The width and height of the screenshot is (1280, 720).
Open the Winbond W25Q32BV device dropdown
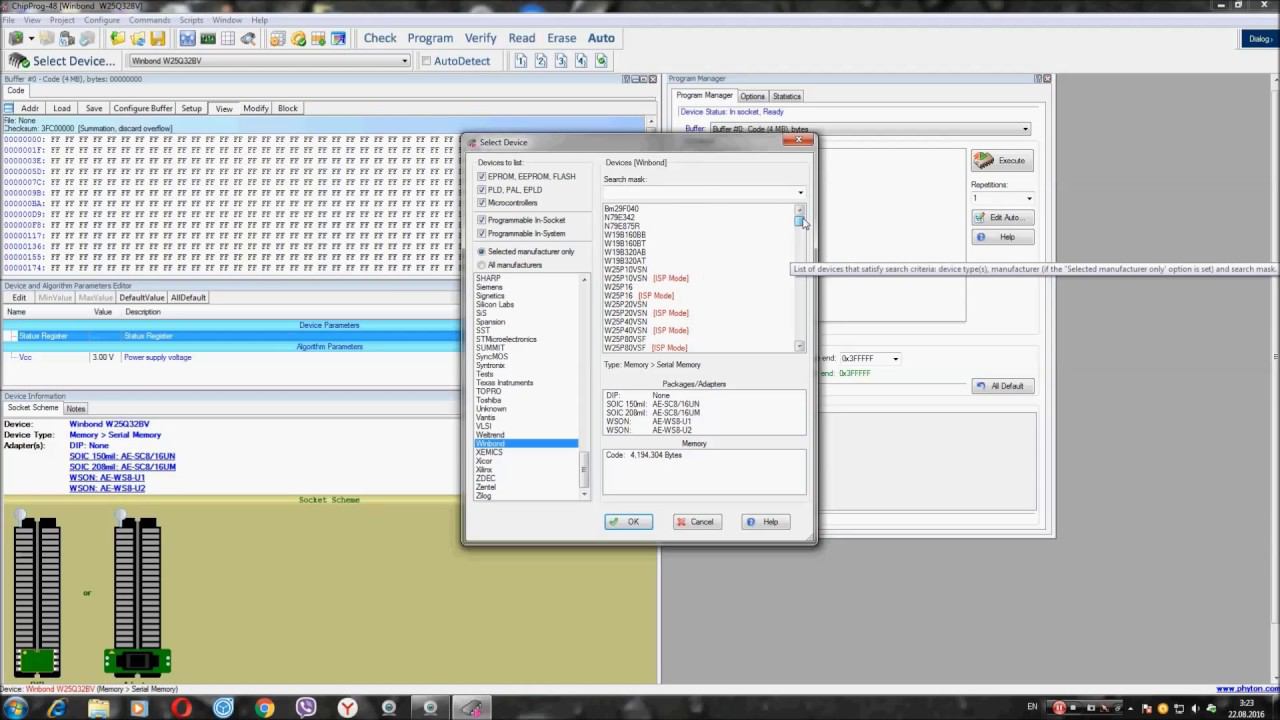[404, 61]
